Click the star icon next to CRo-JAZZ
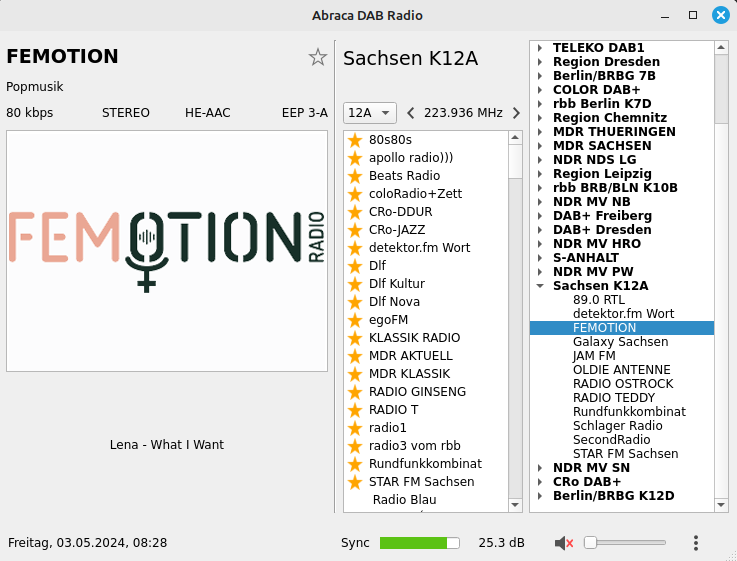This screenshot has height=561, width=737. [x=355, y=230]
